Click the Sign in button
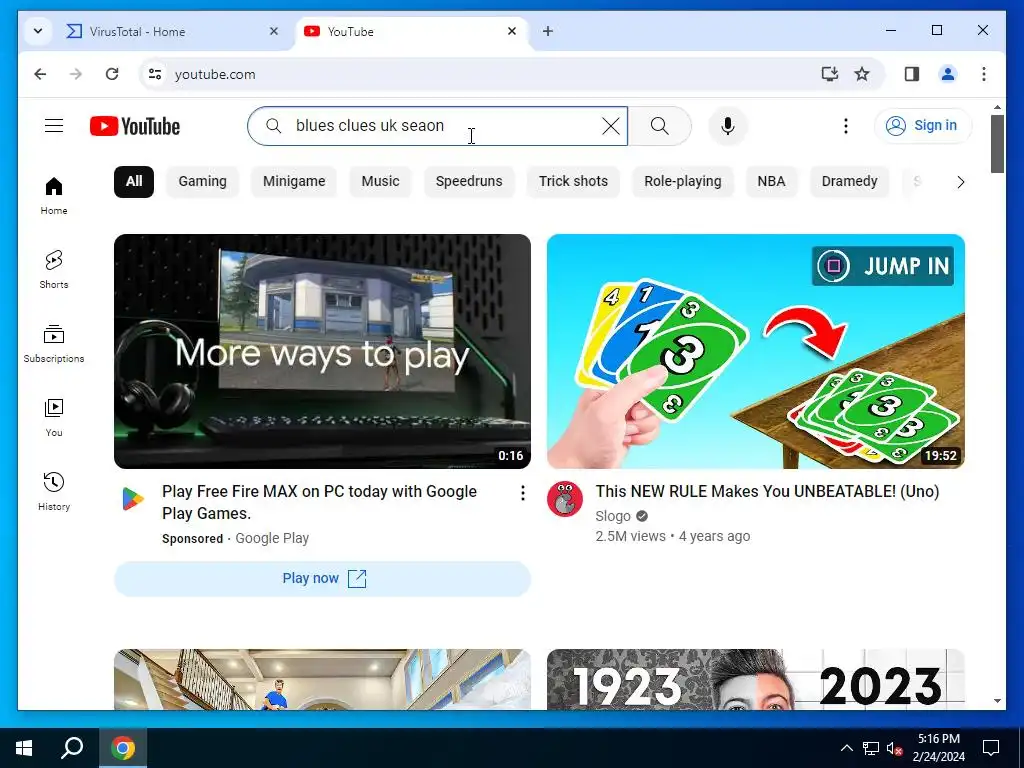The width and height of the screenshot is (1024, 768). point(923,125)
